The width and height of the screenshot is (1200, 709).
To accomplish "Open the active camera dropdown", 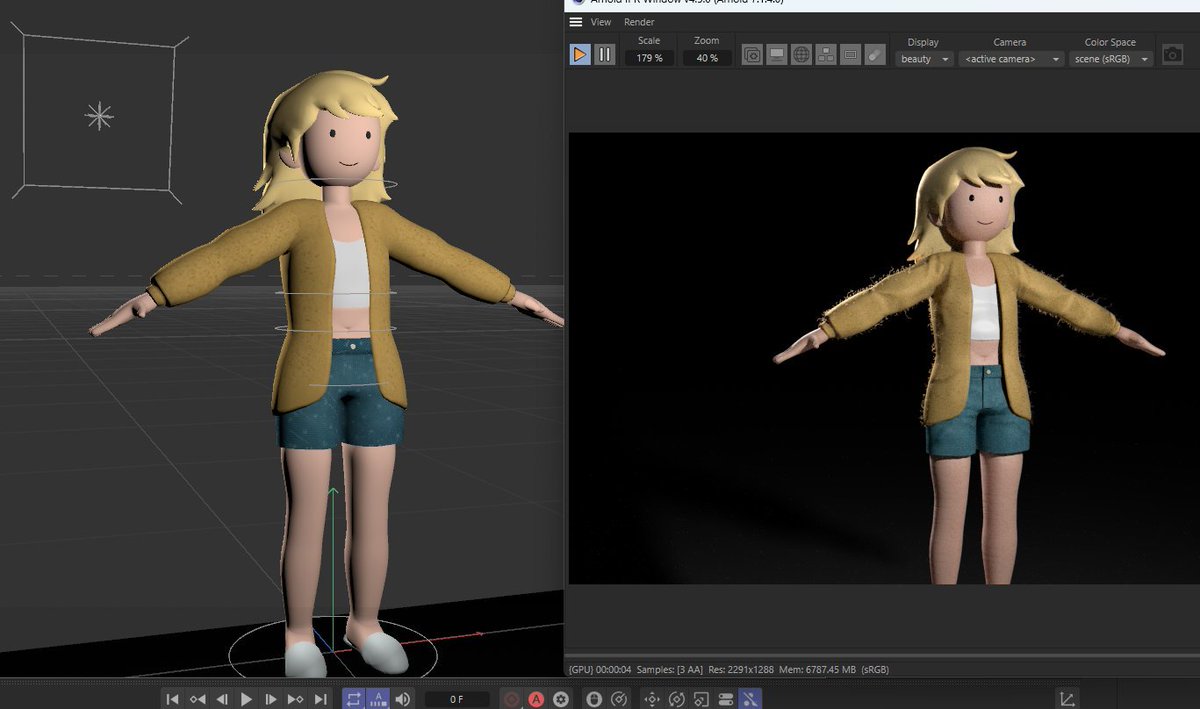I will (1010, 59).
